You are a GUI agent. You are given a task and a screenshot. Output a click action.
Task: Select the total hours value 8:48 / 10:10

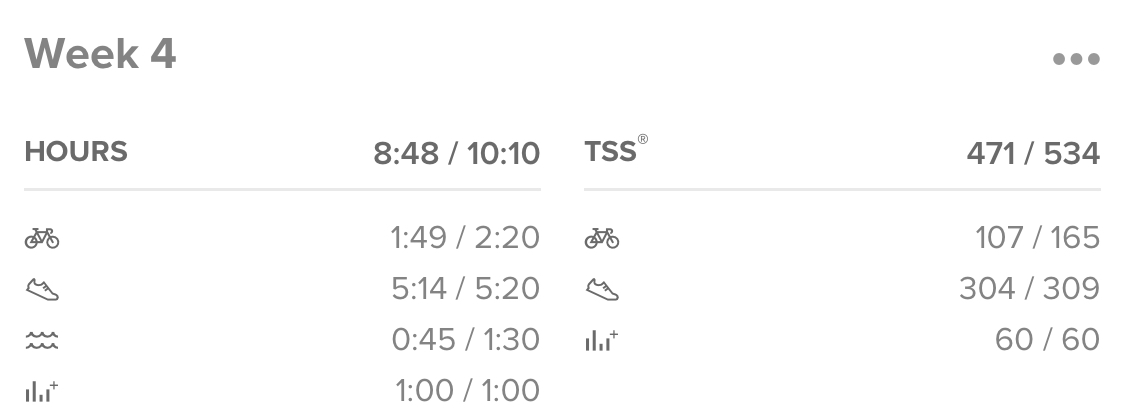(x=456, y=154)
